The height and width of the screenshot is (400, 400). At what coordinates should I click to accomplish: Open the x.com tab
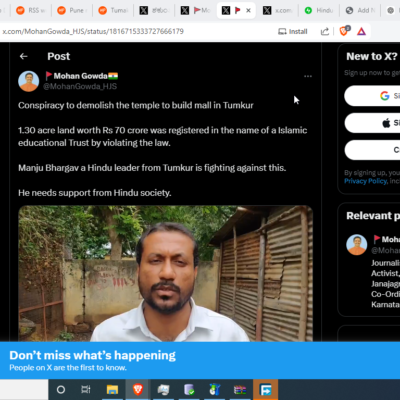pyautogui.click(x=278, y=10)
